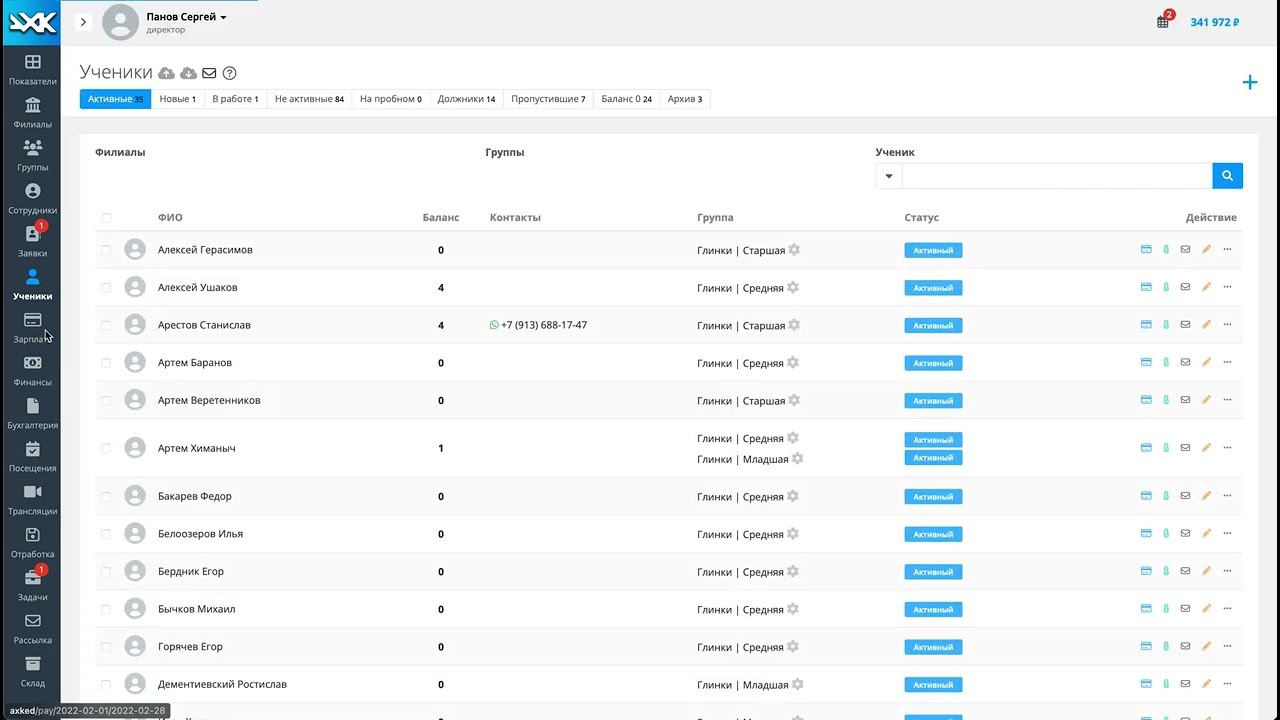The height and width of the screenshot is (720, 1280).
Task: Open Заявки sidebar item
Action: point(32,242)
